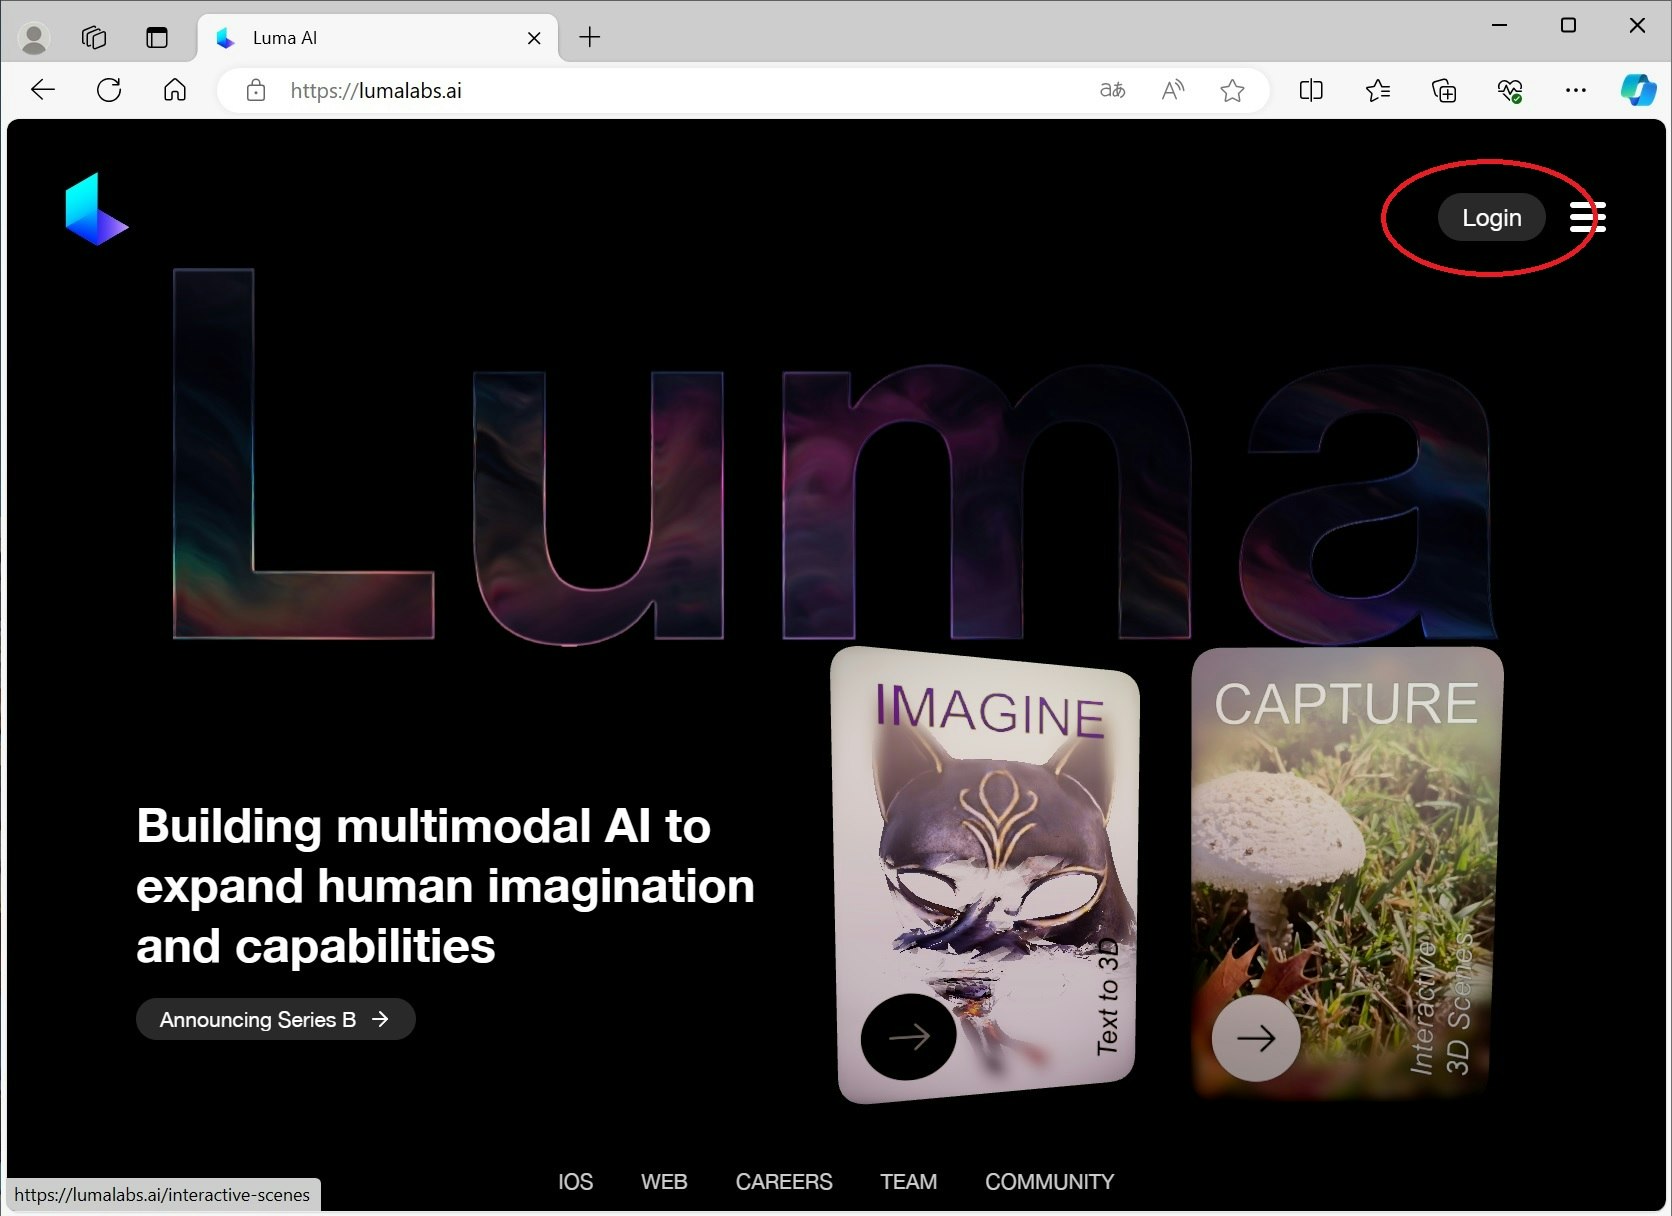This screenshot has height=1216, width=1672.
Task: Open Collections icon
Action: click(x=1444, y=91)
